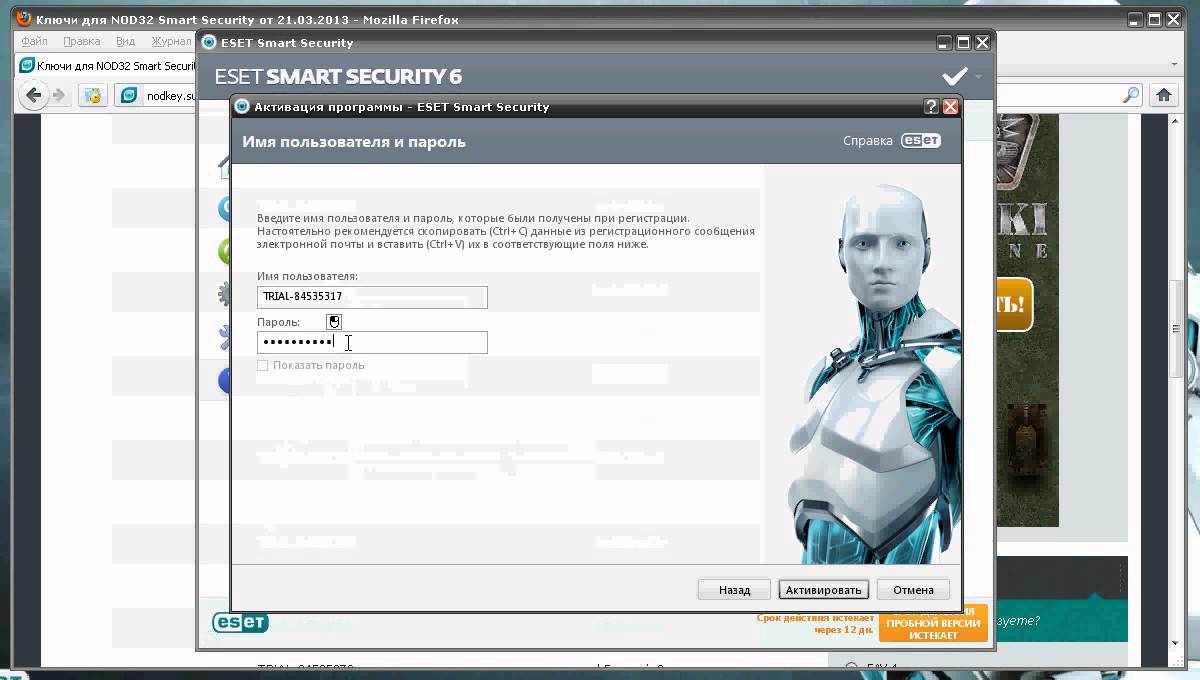The width and height of the screenshot is (1200, 680).
Task: Click the ESET SMART SECURITY 6 heading
Action: pyautogui.click(x=338, y=77)
